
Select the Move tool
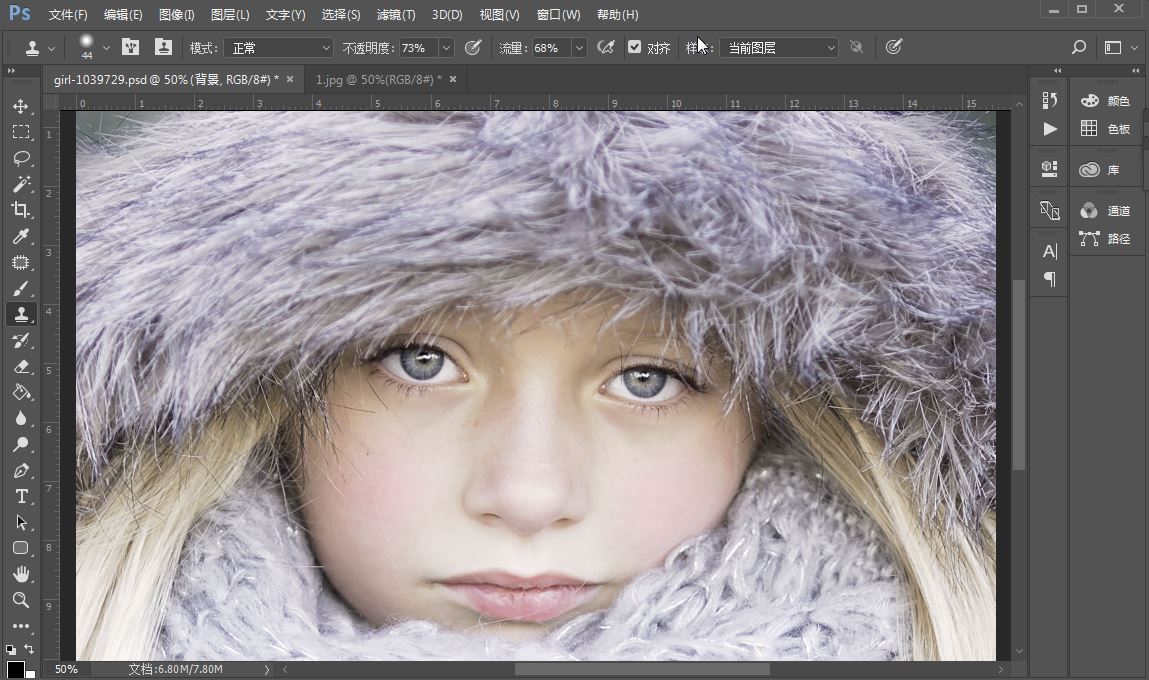click(x=20, y=106)
